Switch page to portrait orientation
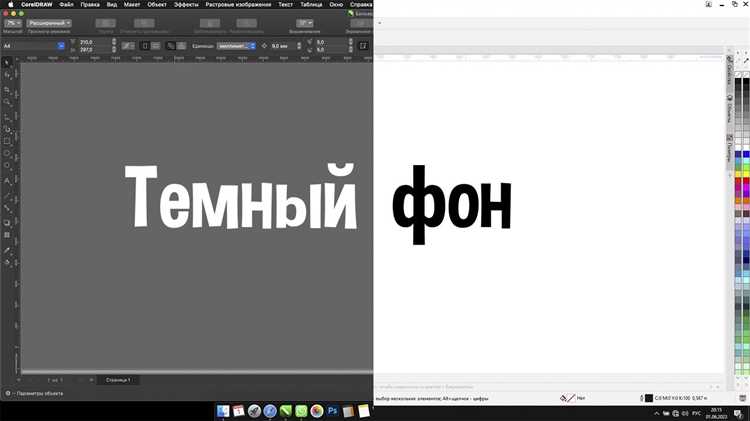The image size is (750, 421). tap(145, 46)
